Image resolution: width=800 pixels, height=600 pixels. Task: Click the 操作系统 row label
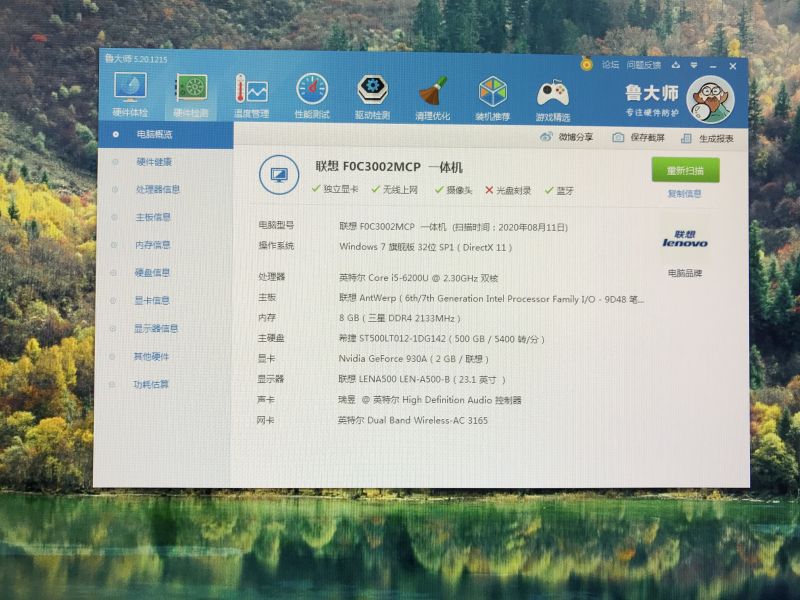click(276, 246)
